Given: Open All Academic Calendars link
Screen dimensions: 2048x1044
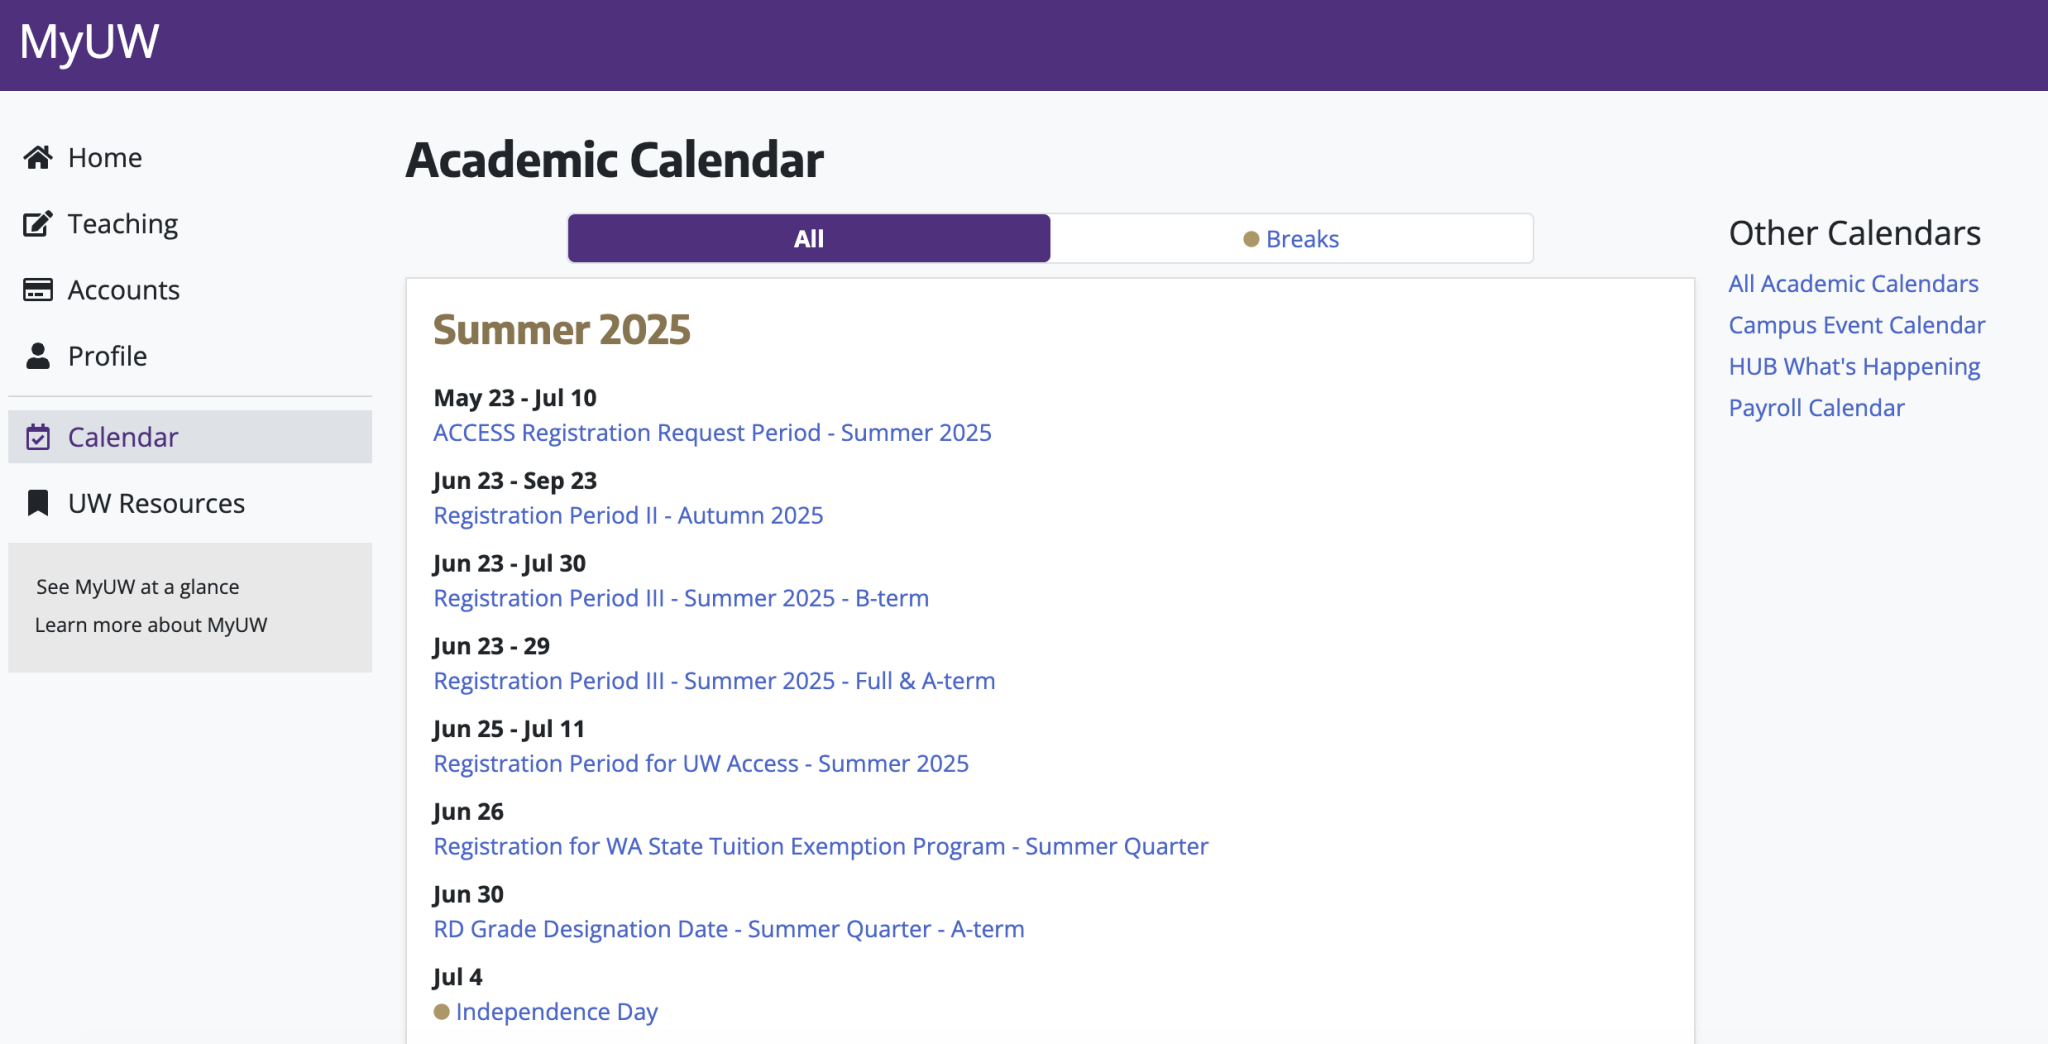Looking at the screenshot, I should click(x=1853, y=284).
